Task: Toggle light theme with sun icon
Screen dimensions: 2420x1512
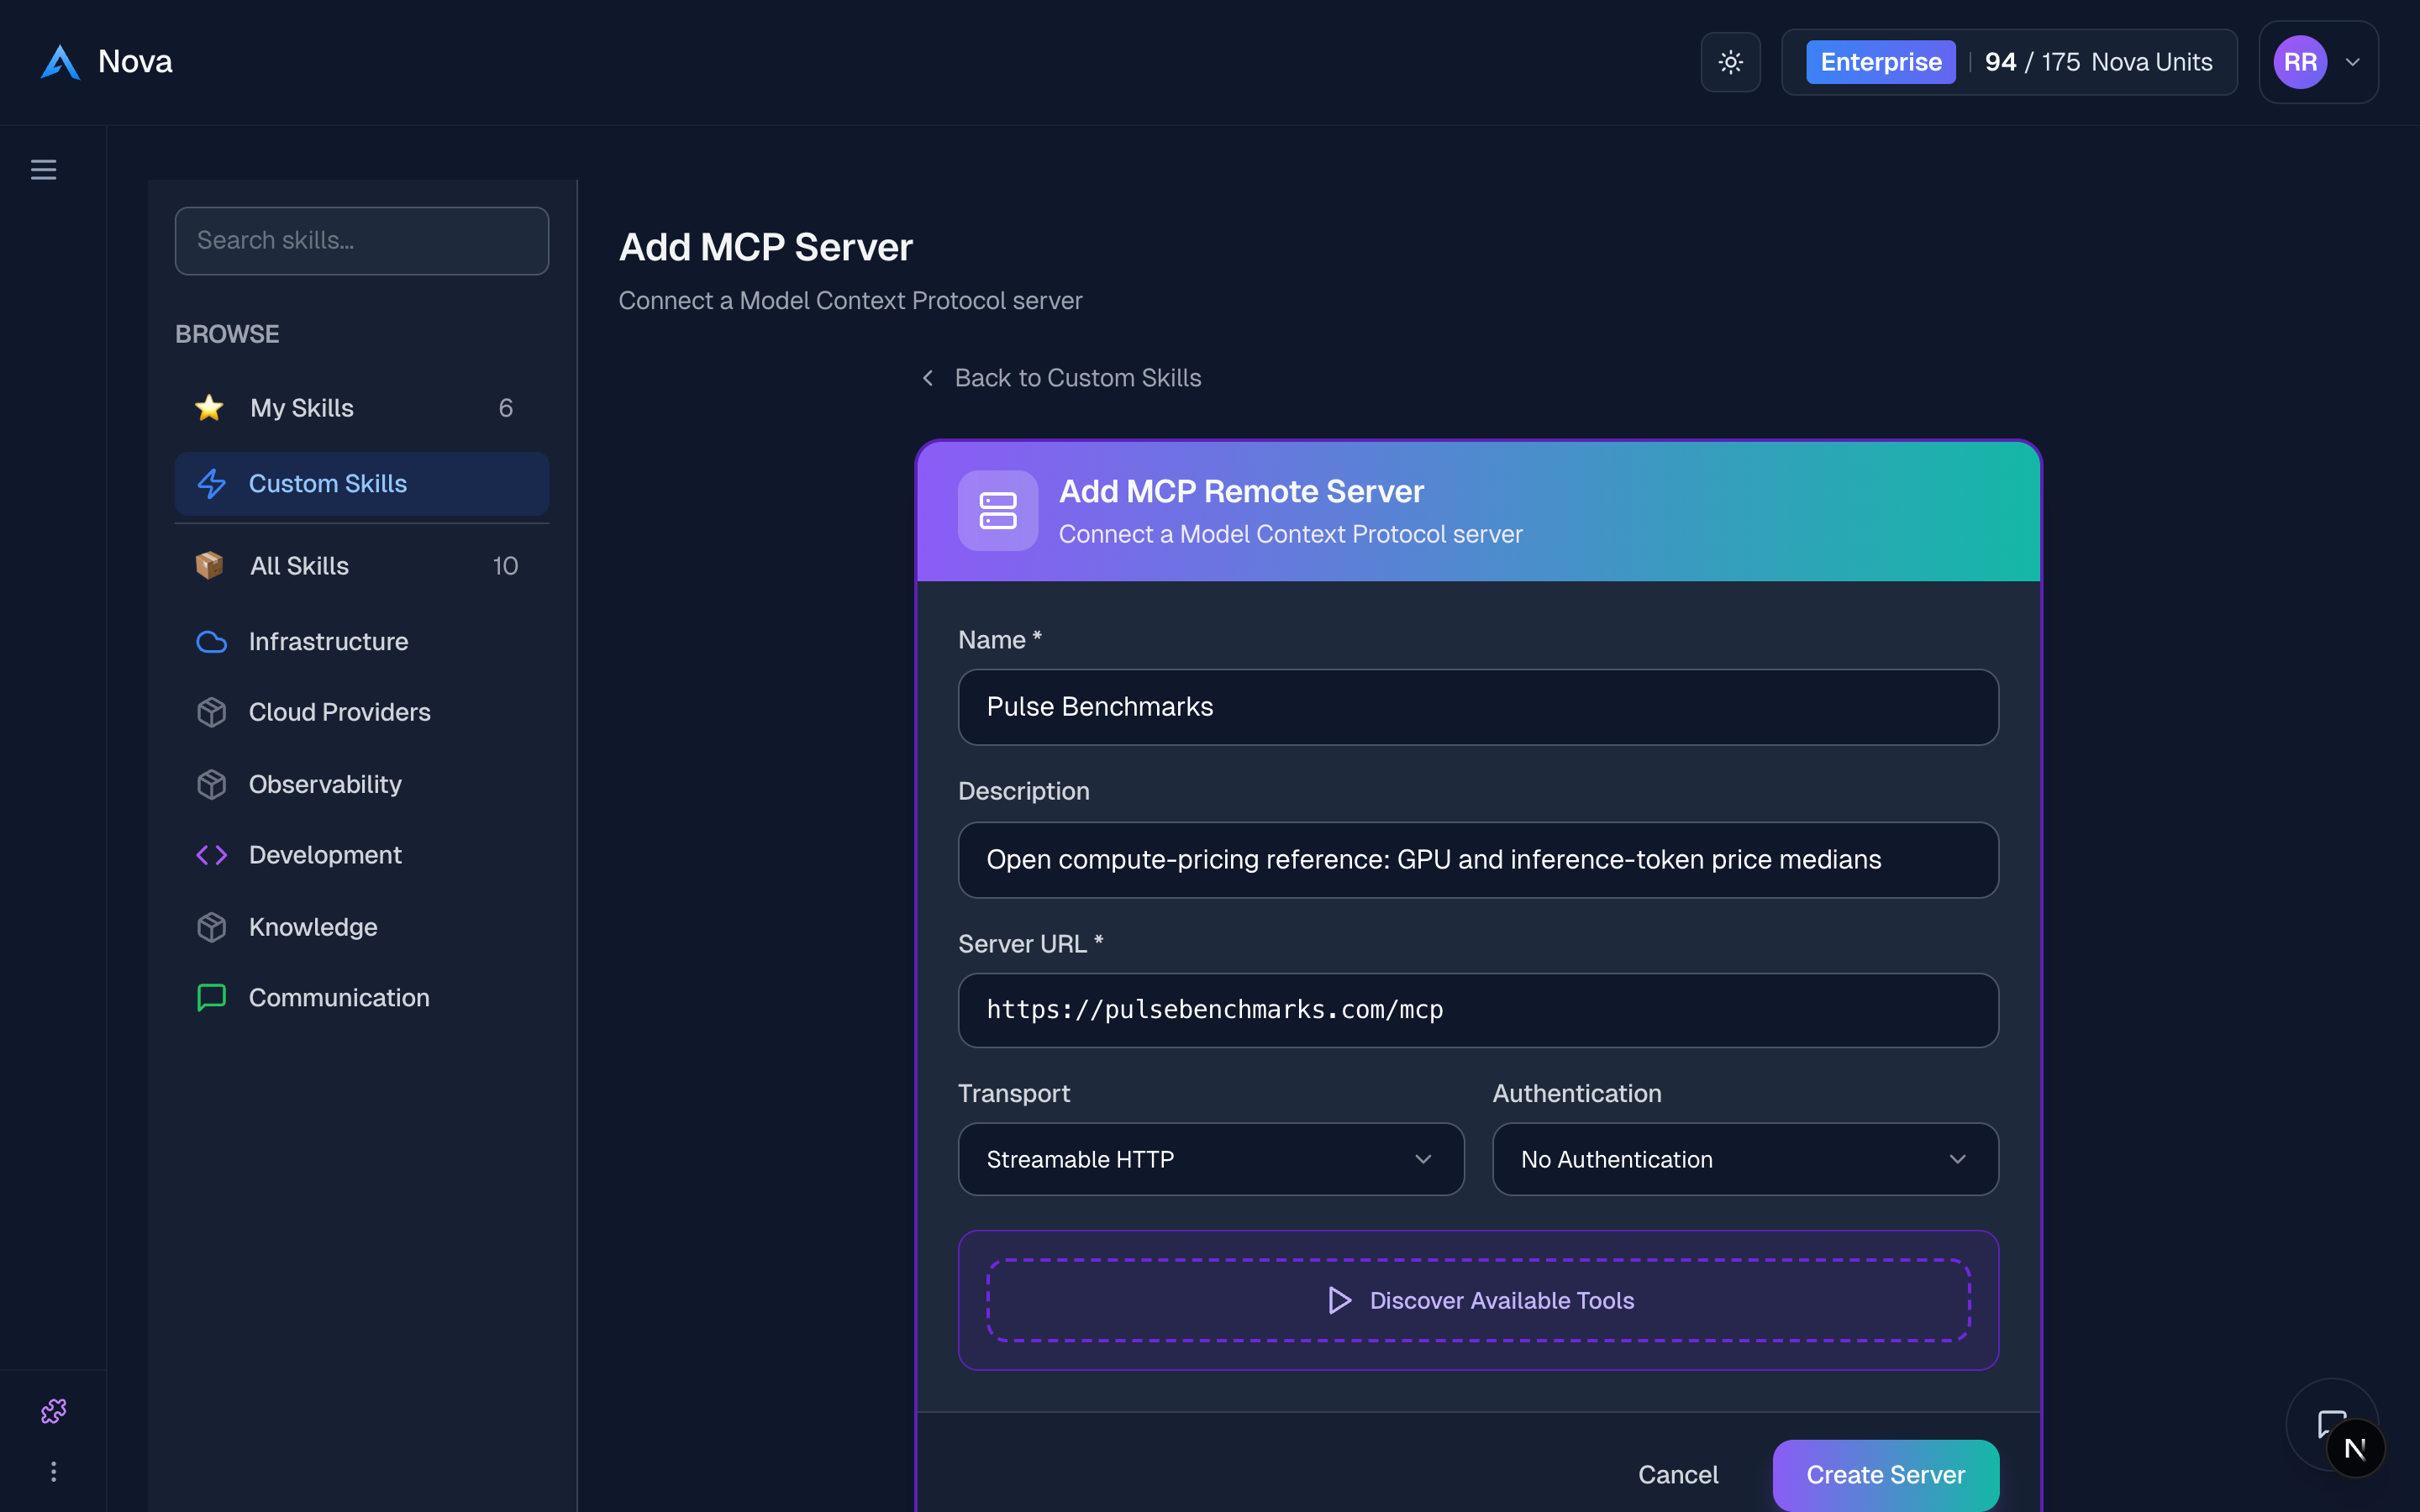Action: pyautogui.click(x=1730, y=62)
